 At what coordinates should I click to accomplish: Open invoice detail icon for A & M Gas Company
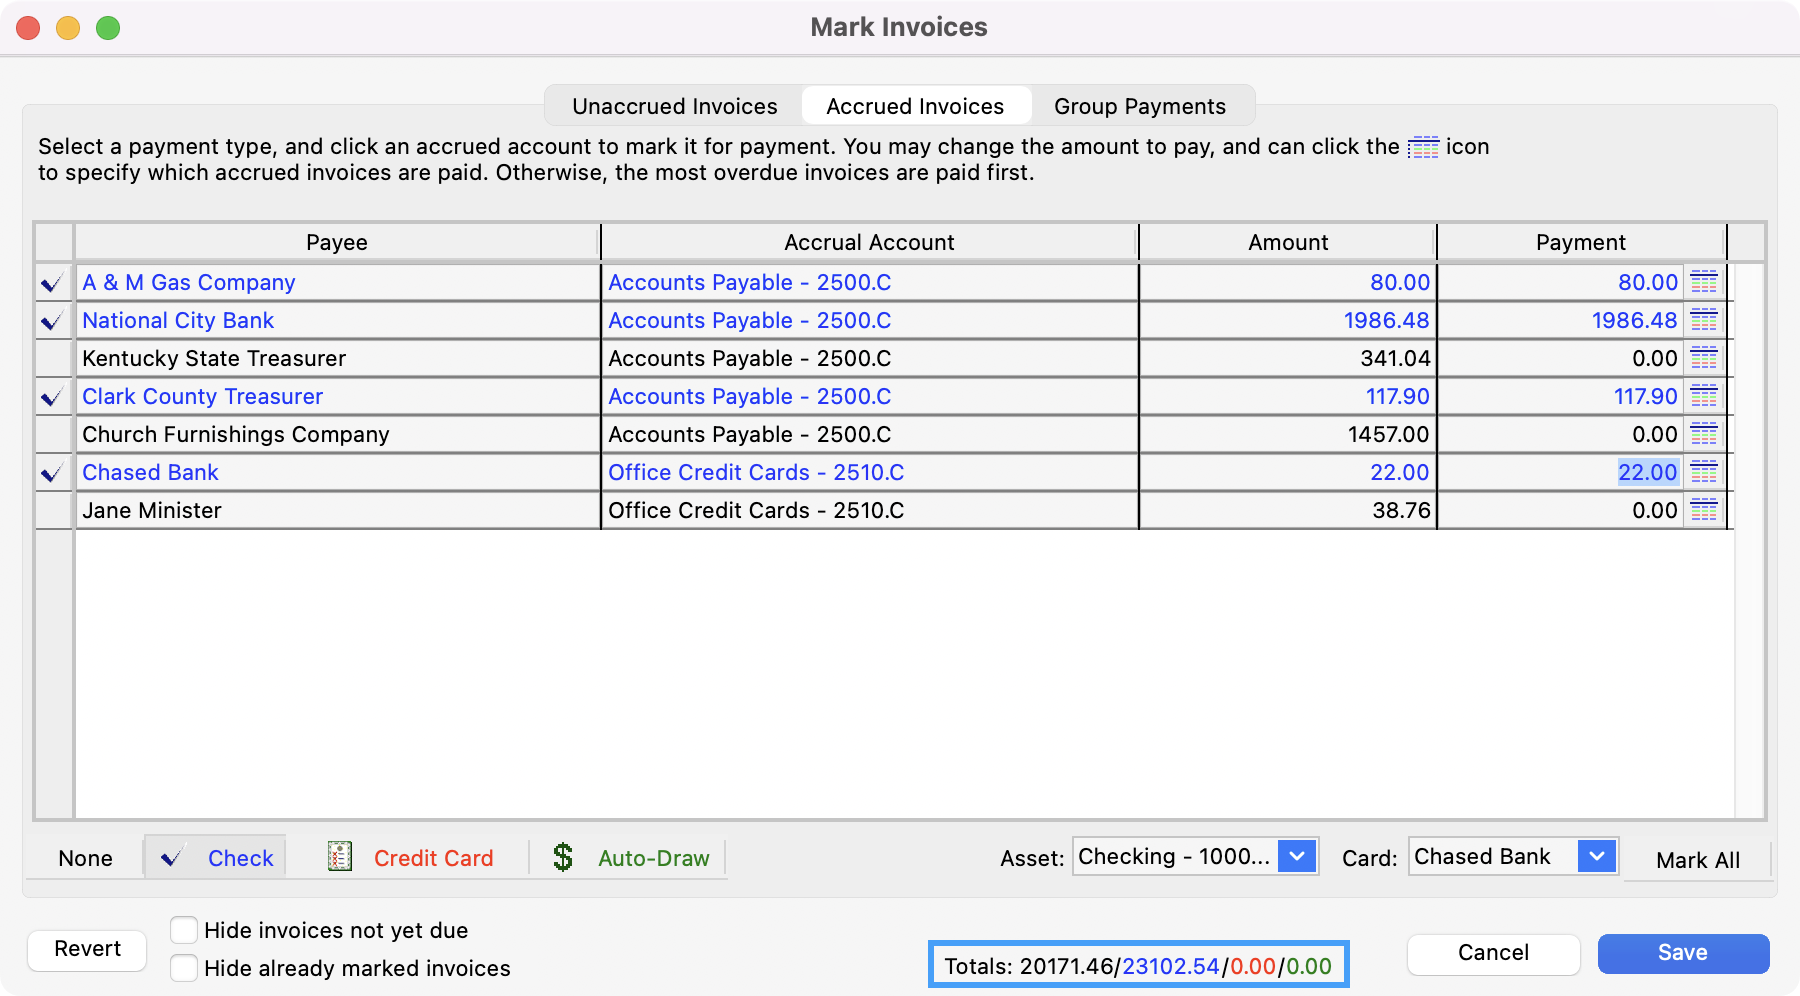coord(1704,283)
